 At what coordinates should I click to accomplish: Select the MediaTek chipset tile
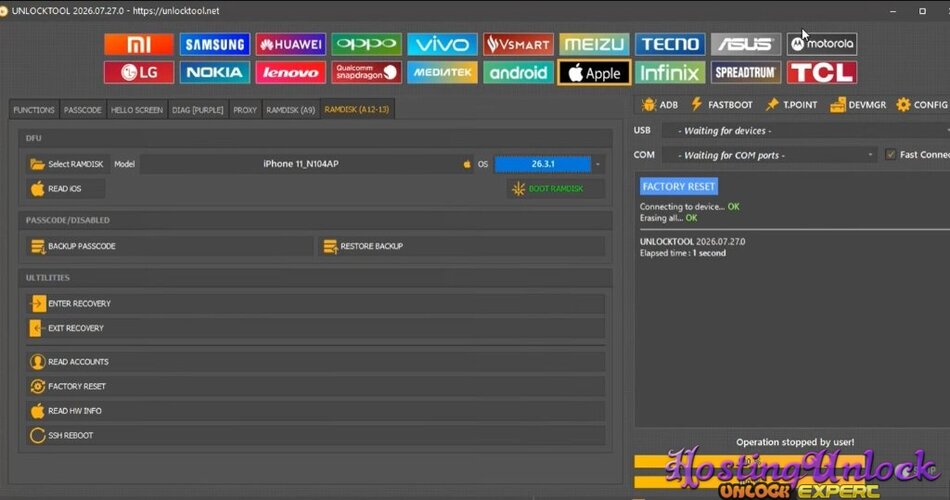(x=442, y=72)
